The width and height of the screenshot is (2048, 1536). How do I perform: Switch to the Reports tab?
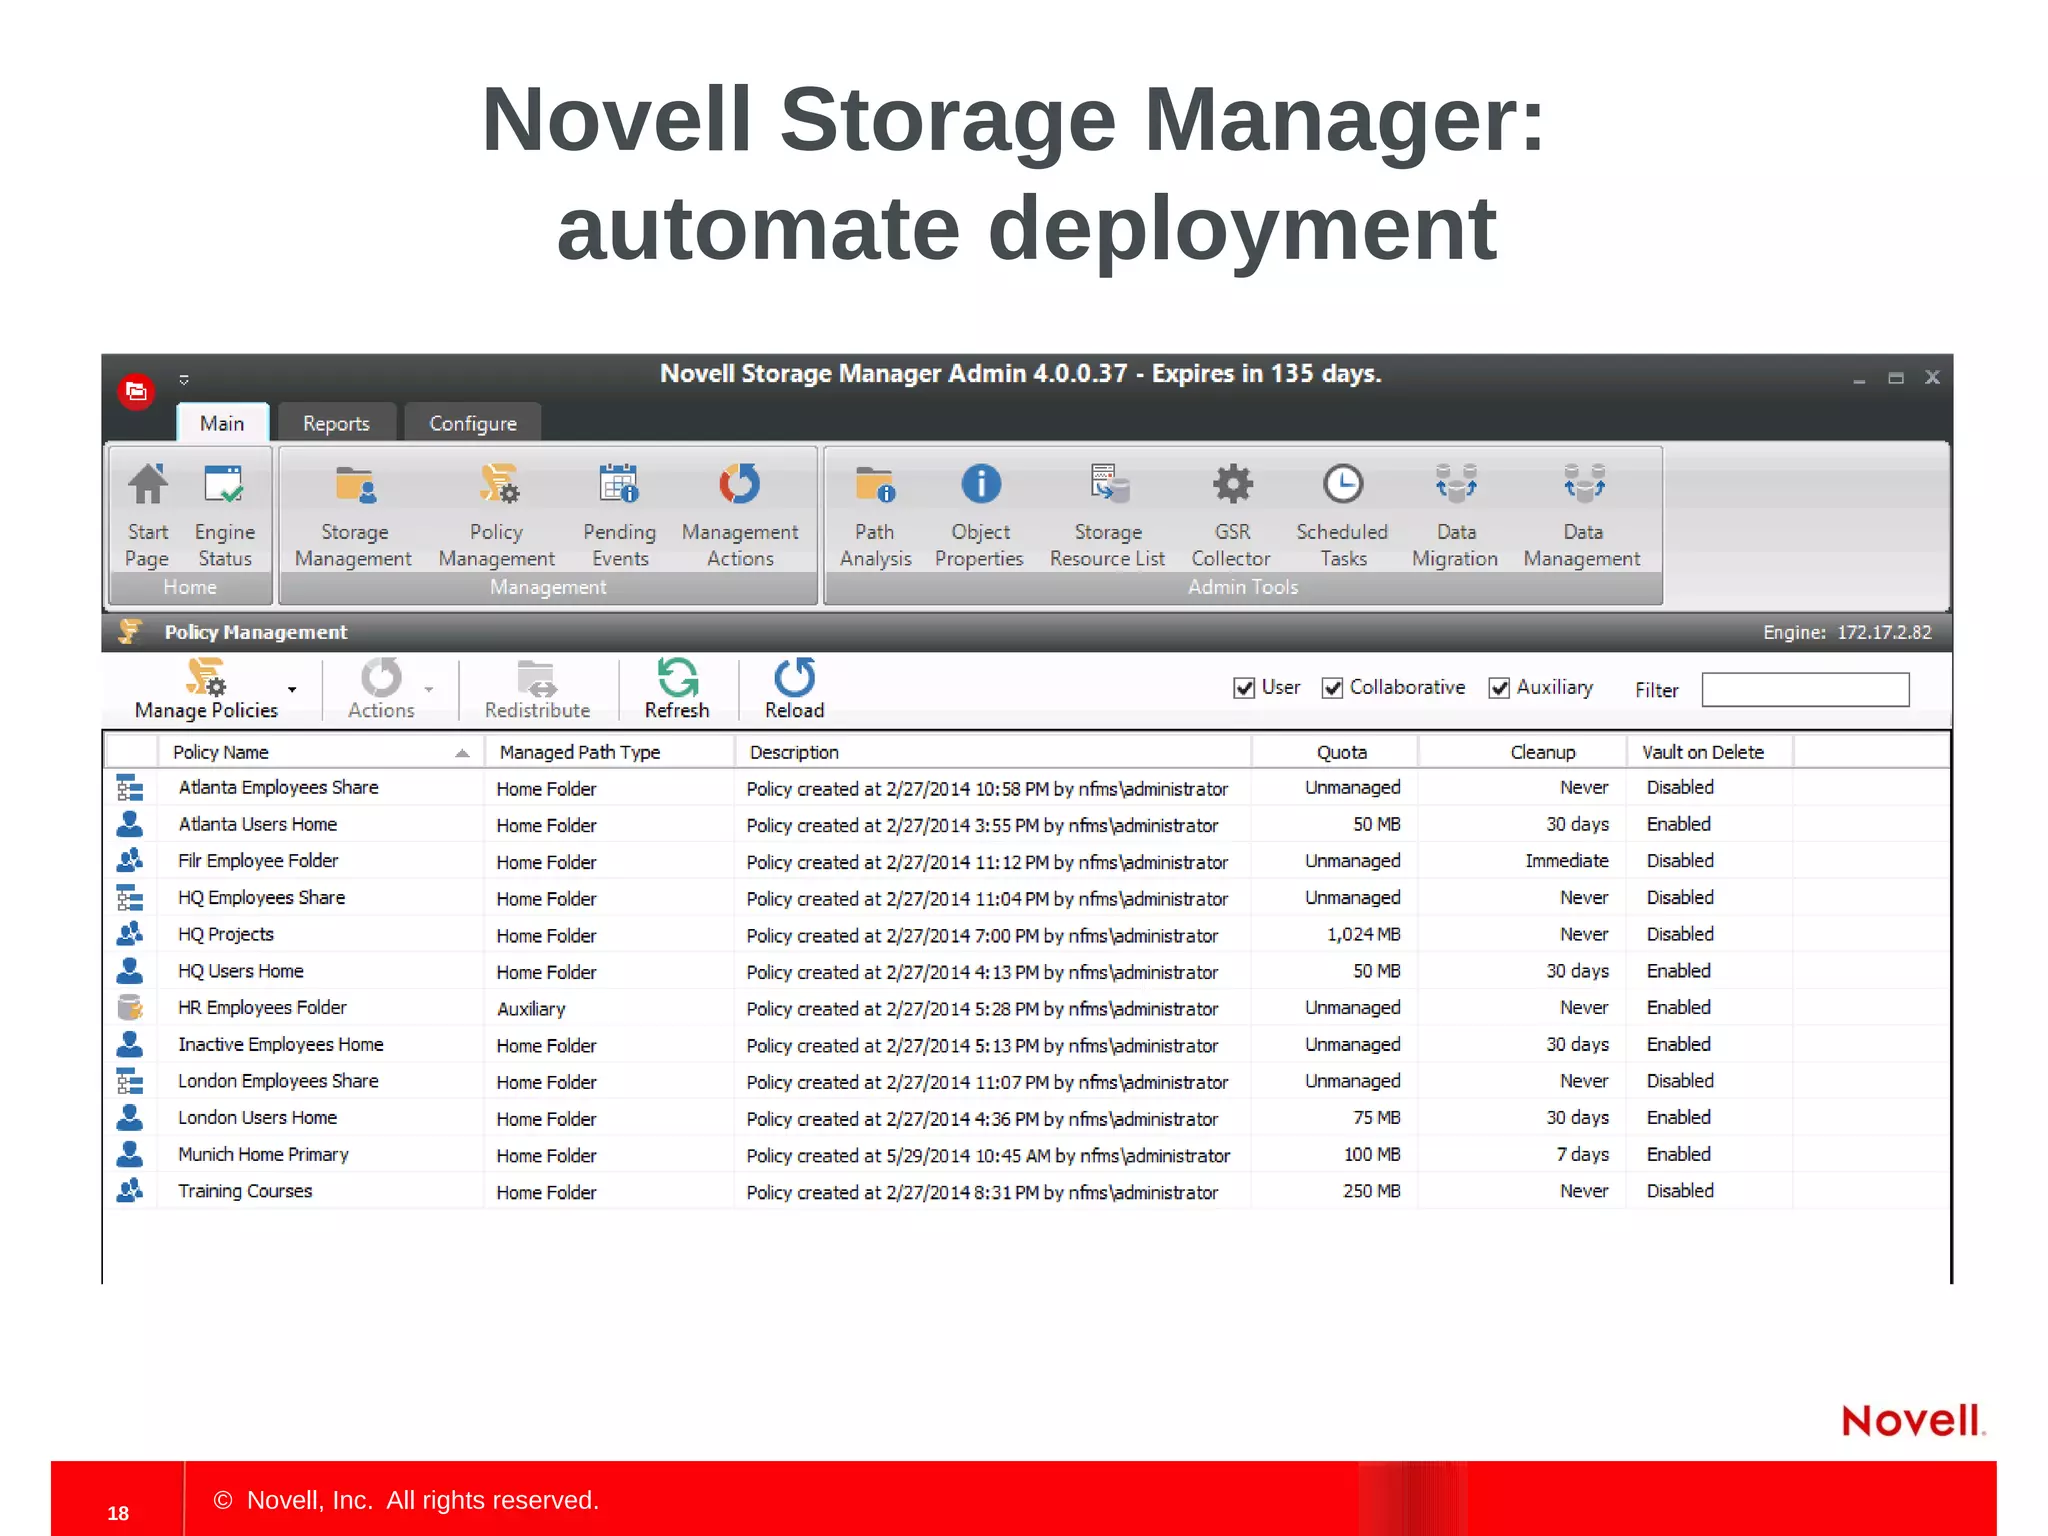point(336,423)
